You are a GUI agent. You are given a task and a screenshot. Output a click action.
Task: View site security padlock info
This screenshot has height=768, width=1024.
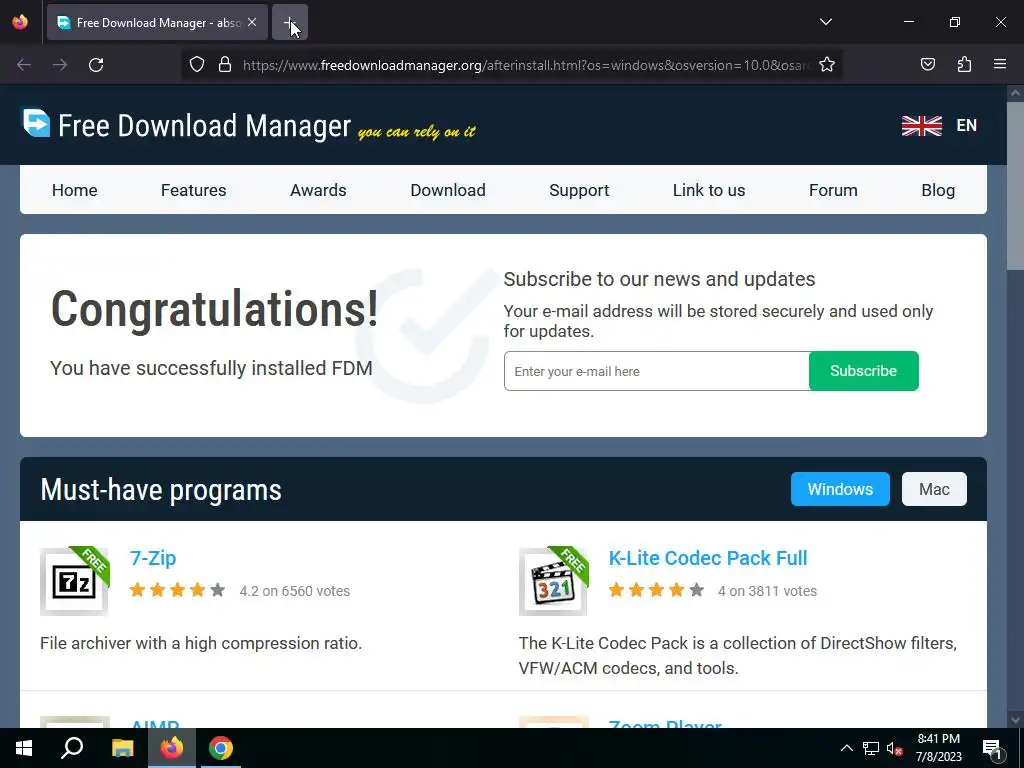[225, 65]
